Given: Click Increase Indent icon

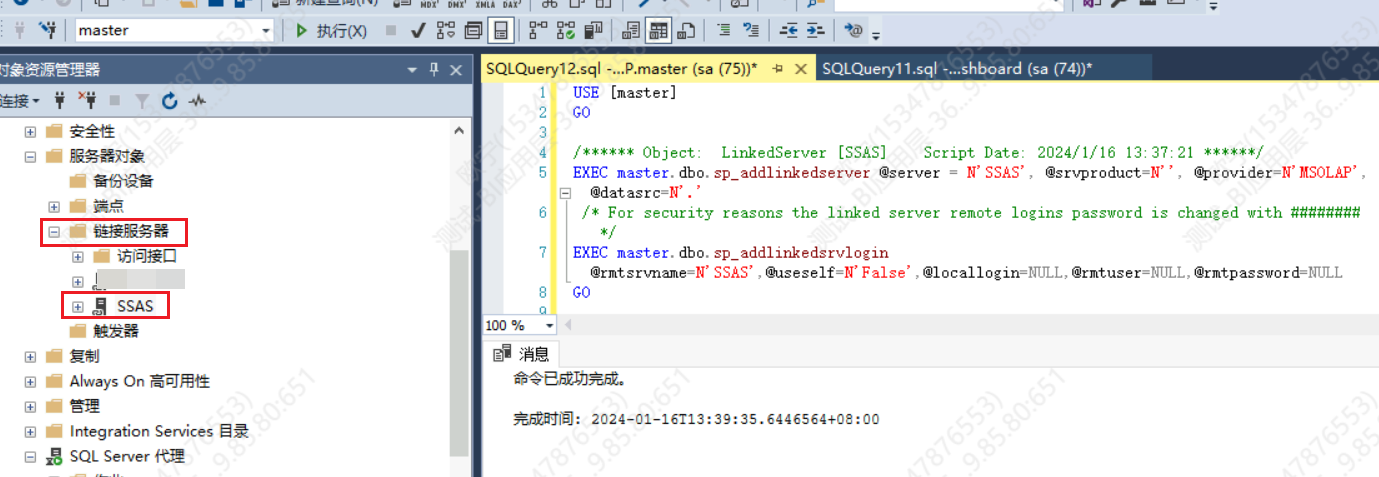Looking at the screenshot, I should (816, 30).
